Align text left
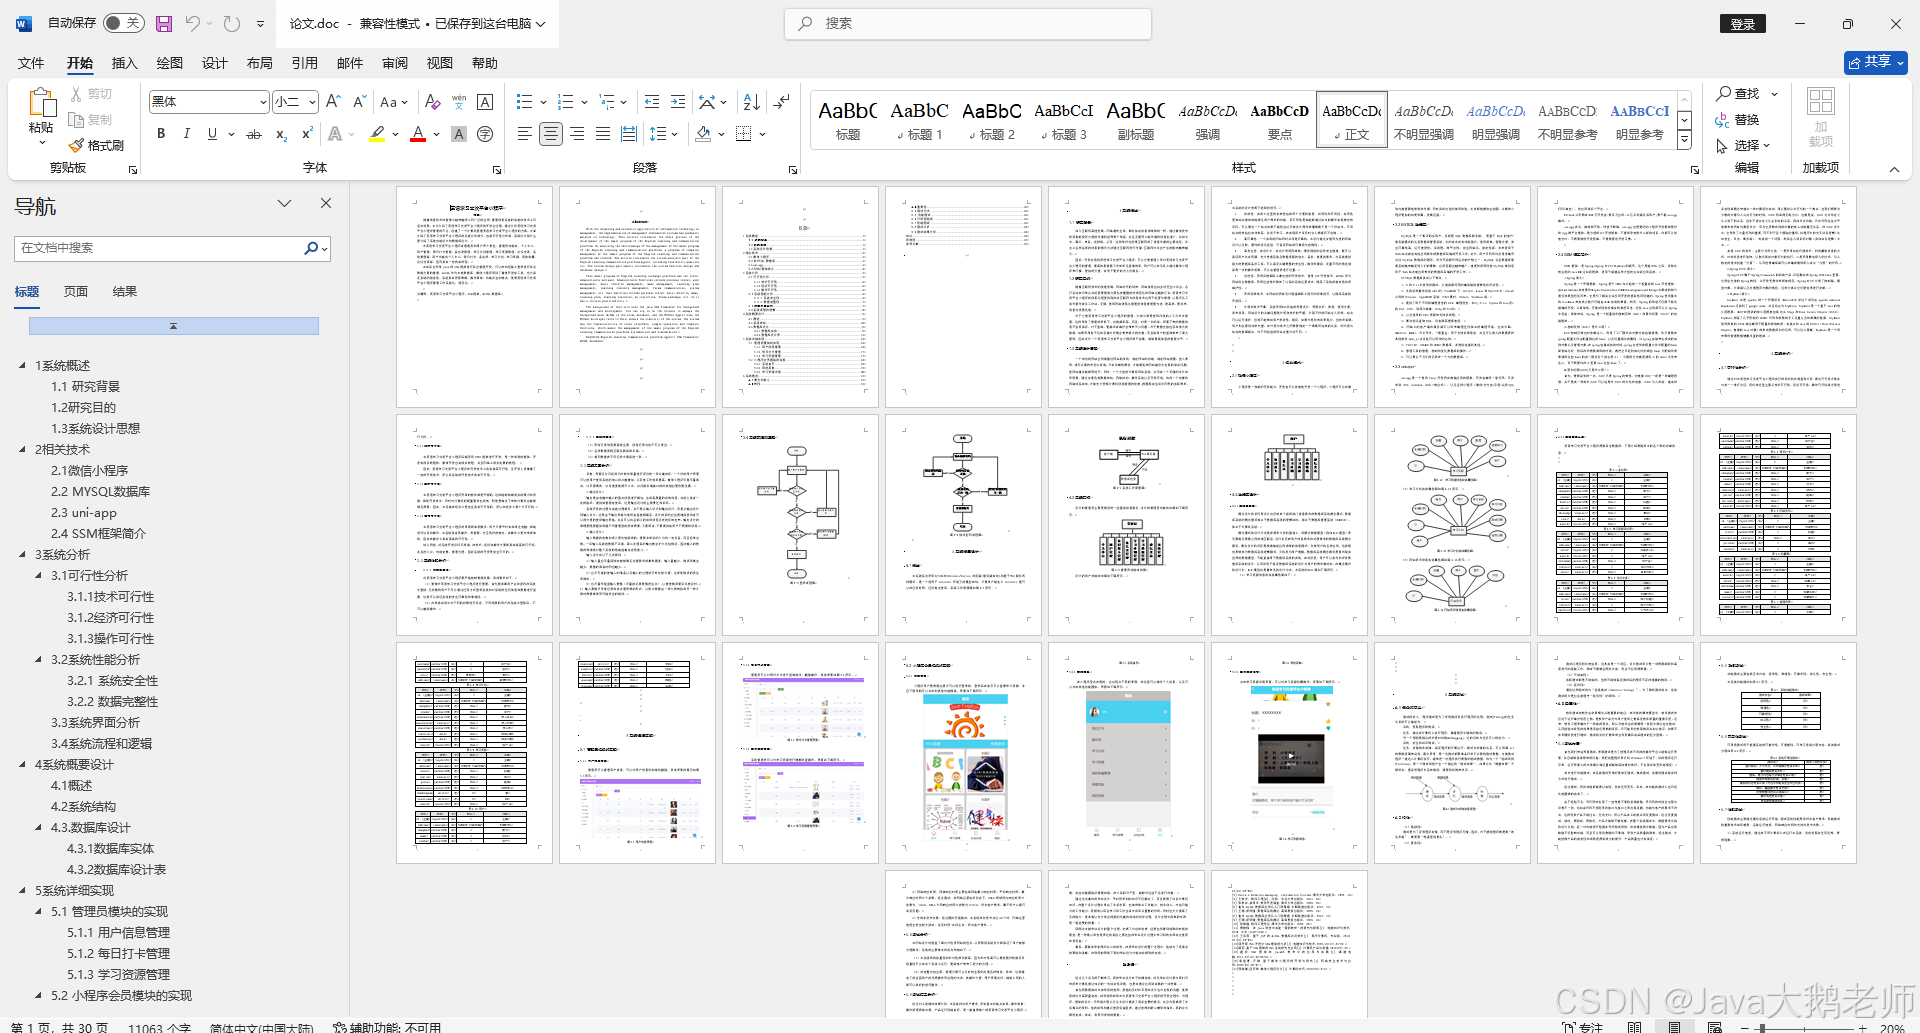 [x=525, y=134]
